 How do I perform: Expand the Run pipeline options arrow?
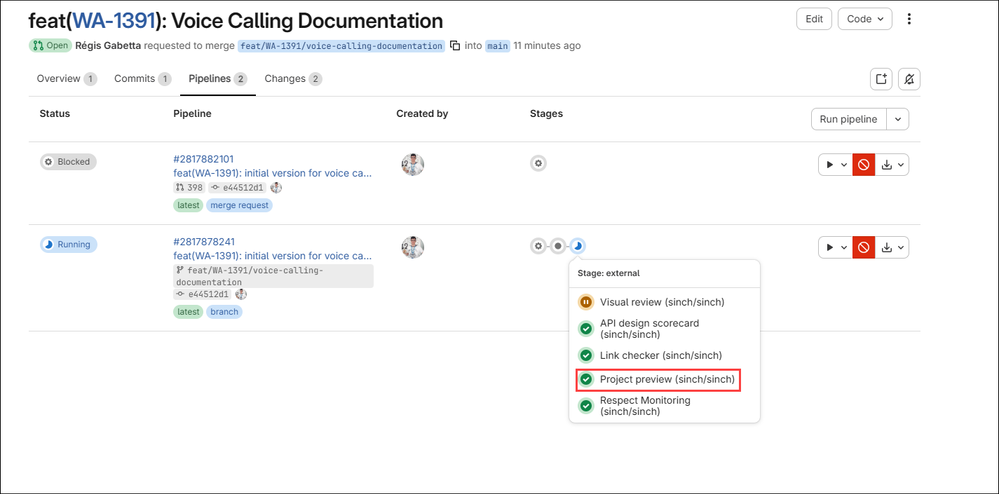(898, 119)
